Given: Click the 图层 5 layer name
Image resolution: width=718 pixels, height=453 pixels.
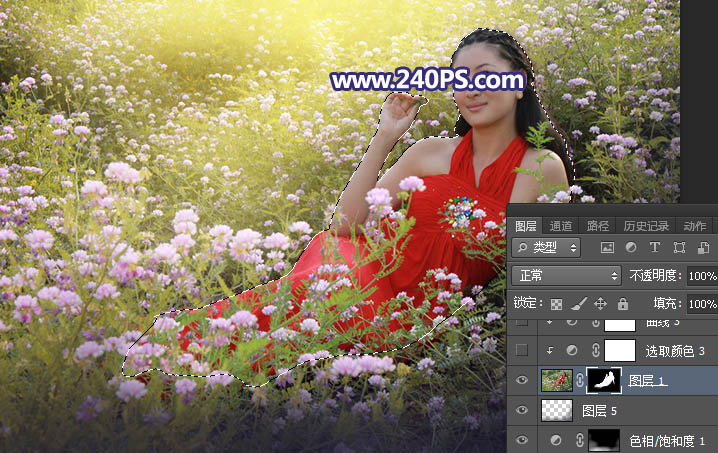Looking at the screenshot, I should click(x=599, y=410).
